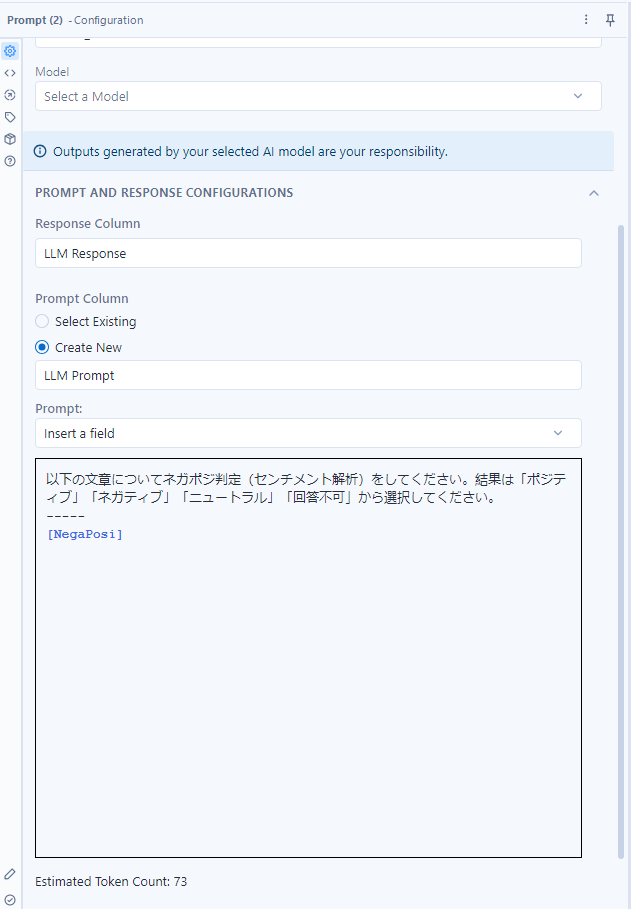This screenshot has height=909, width=631.
Task: Click the [NegaPosi] field token in prompt
Action: [85, 534]
